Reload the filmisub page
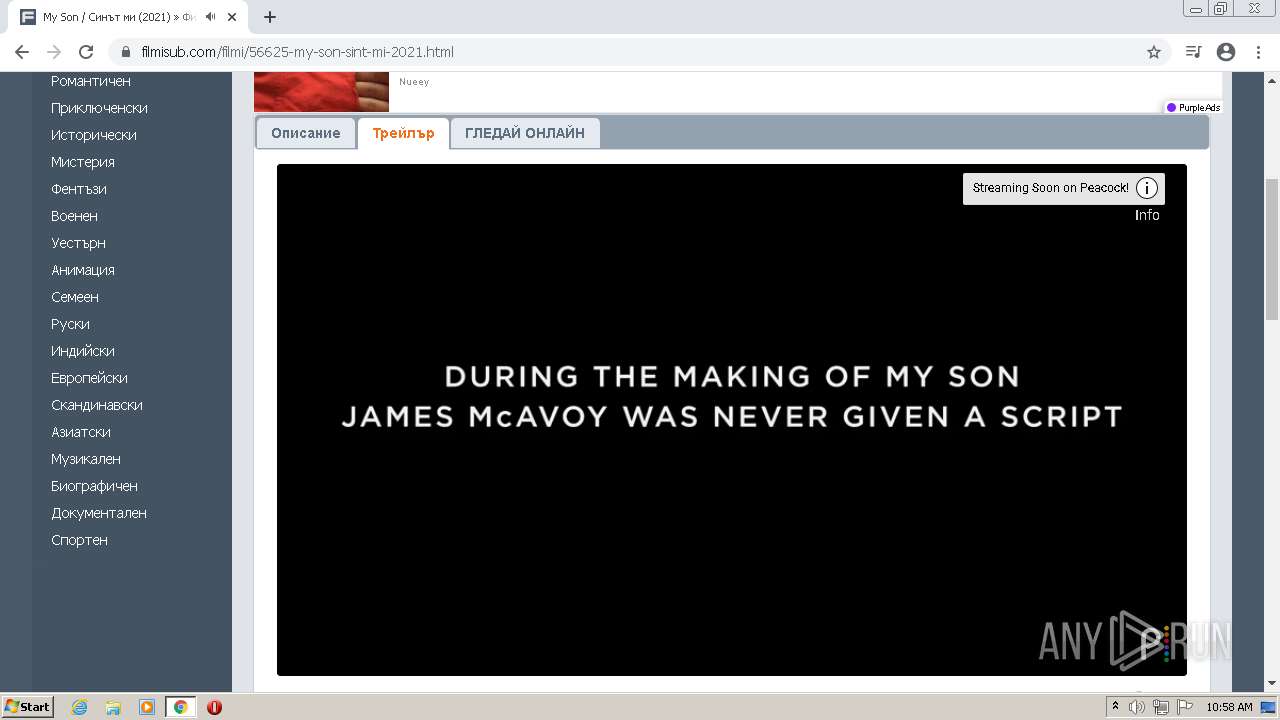Screen dimensions: 1280x720 click(x=86, y=52)
